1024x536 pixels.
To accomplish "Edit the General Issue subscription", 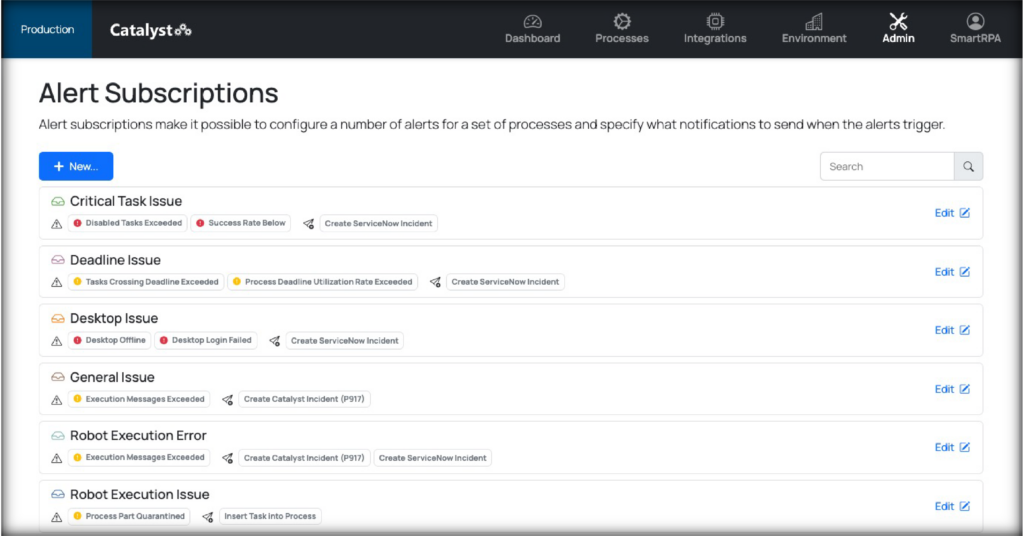I will pos(951,389).
